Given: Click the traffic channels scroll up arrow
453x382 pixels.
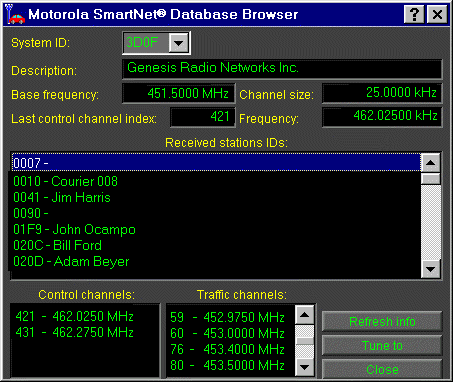Looking at the screenshot, I should click(x=305, y=315).
